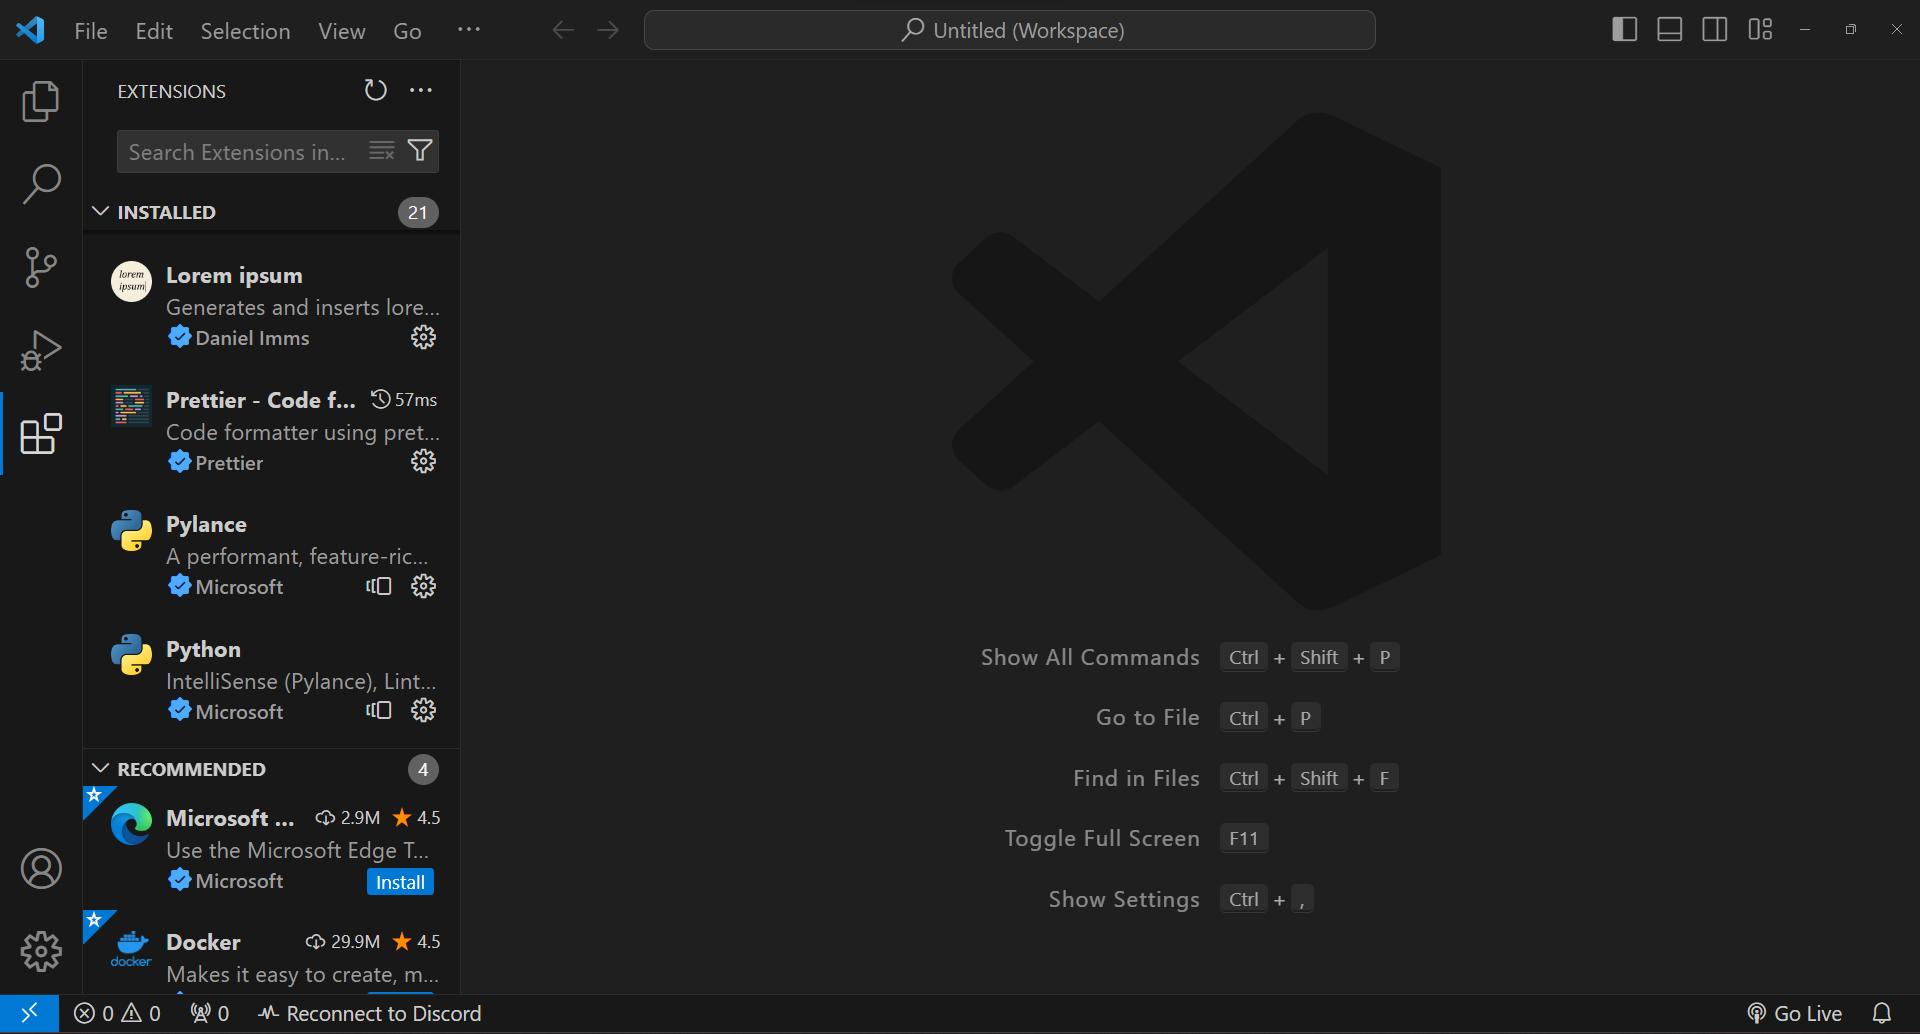Install Microsoft Edge Tools extension
The width and height of the screenshot is (1920, 1034).
(x=400, y=882)
